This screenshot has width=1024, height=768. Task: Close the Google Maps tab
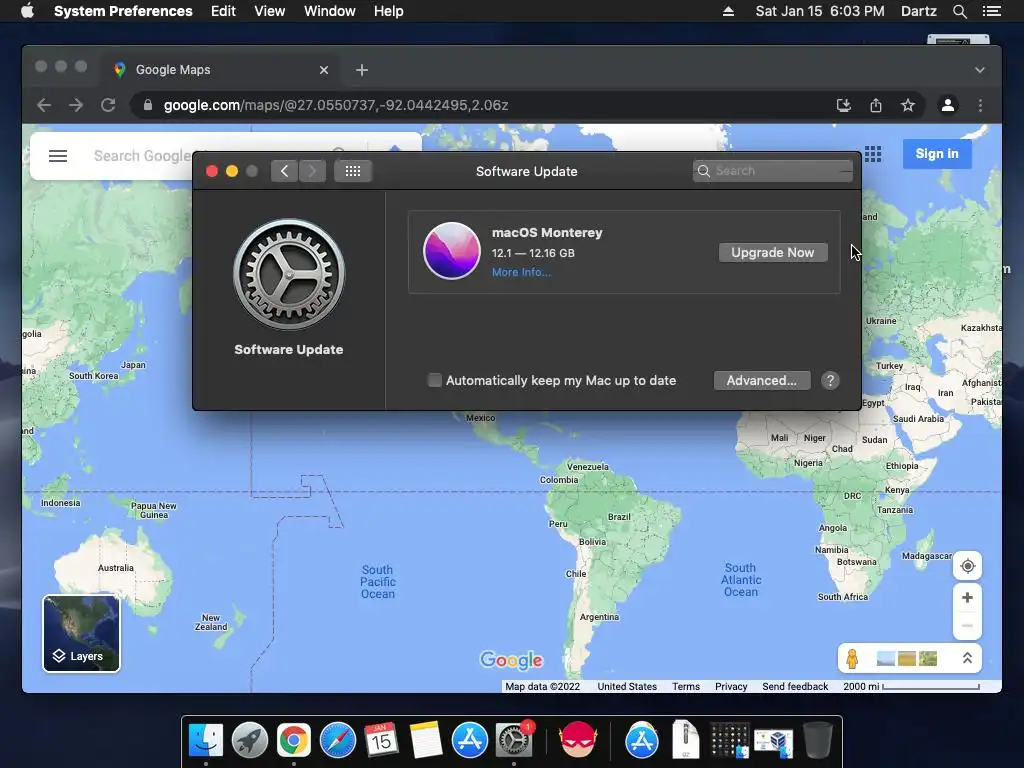tap(324, 70)
